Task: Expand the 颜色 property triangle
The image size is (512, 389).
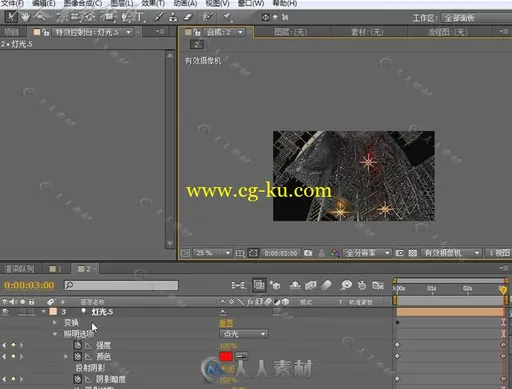Action: (66, 356)
